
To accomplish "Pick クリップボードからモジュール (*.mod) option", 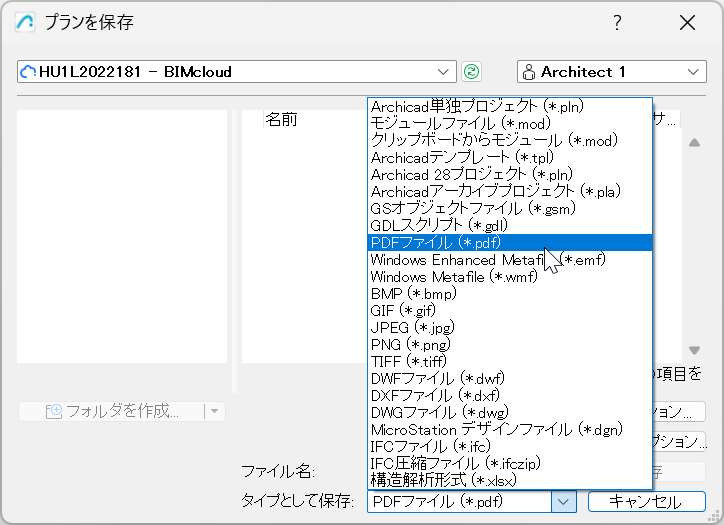I will coord(510,140).
